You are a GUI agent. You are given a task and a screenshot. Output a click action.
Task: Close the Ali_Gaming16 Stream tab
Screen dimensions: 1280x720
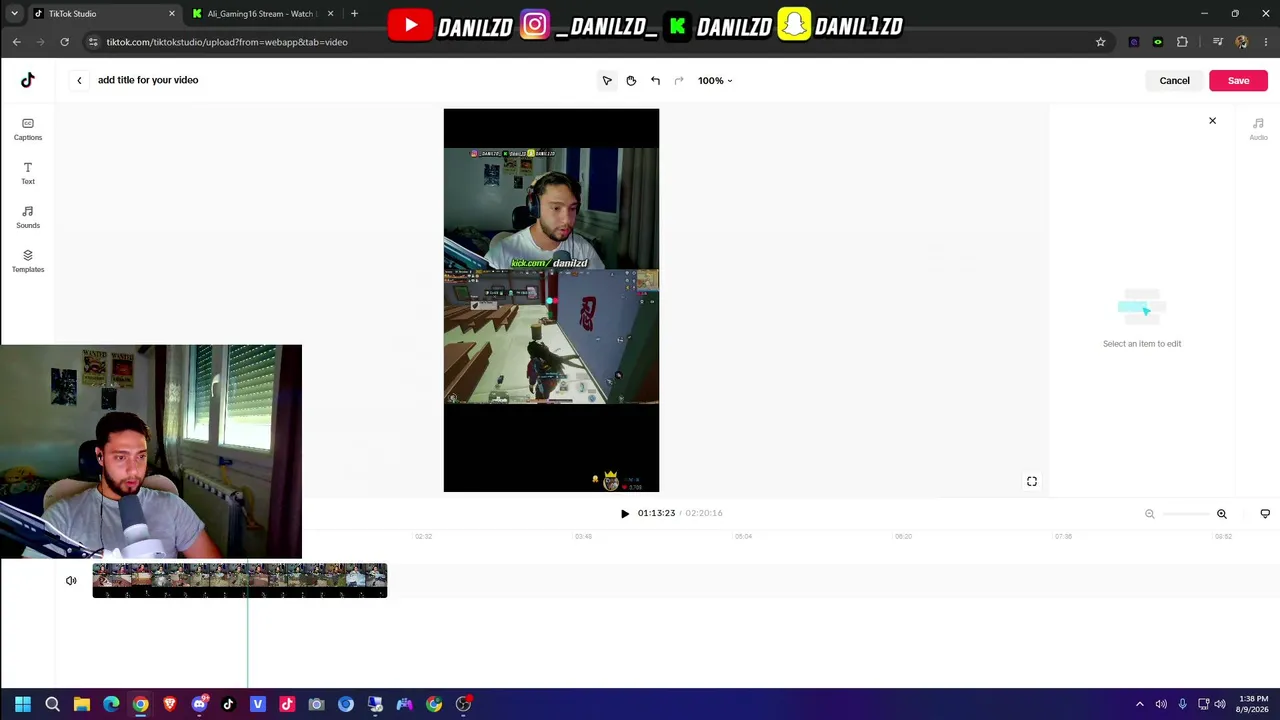330,14
